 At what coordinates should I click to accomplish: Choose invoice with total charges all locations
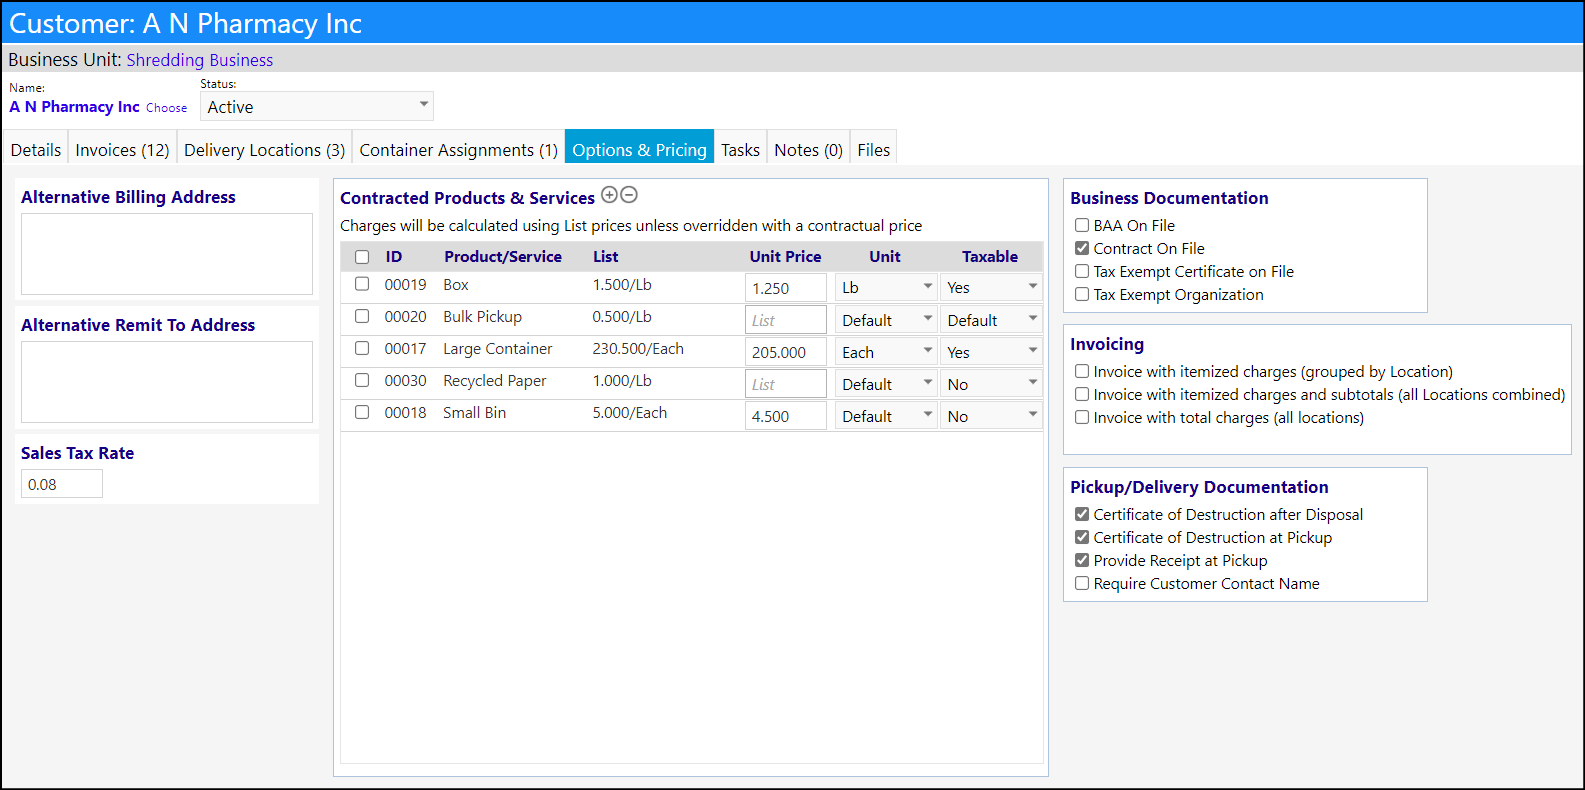[x=1082, y=417]
